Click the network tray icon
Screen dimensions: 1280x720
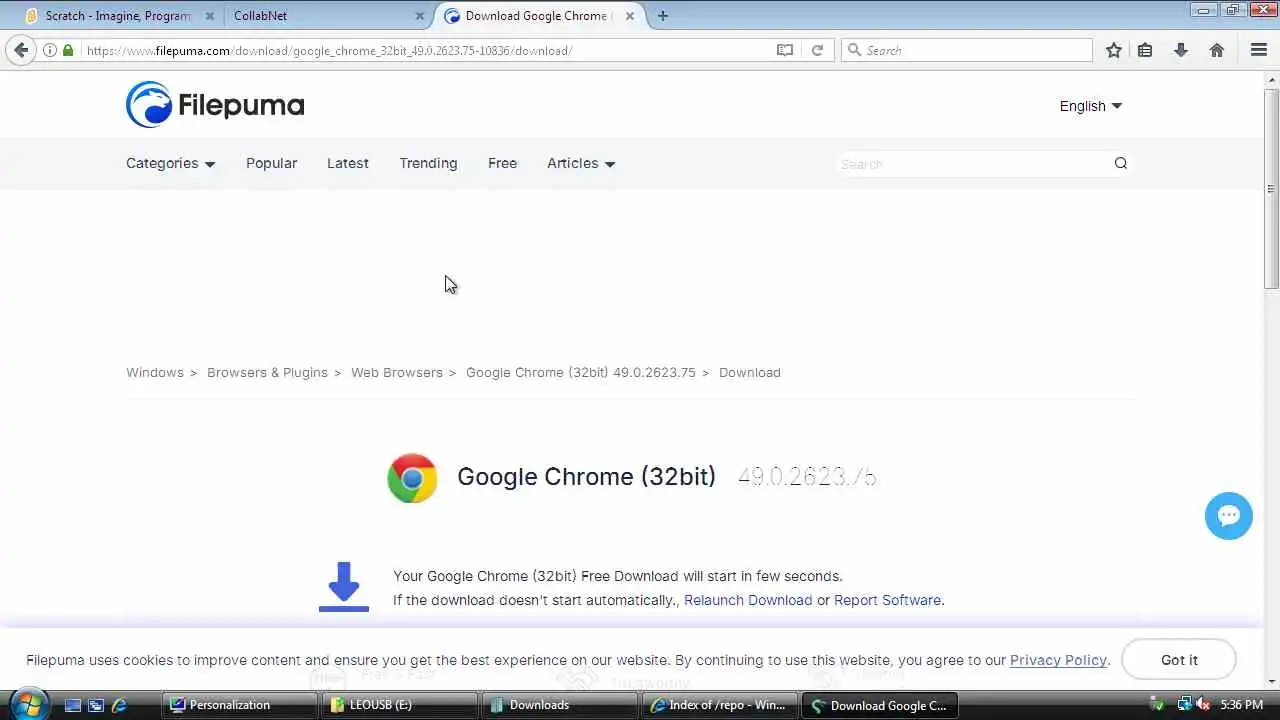(x=1184, y=705)
